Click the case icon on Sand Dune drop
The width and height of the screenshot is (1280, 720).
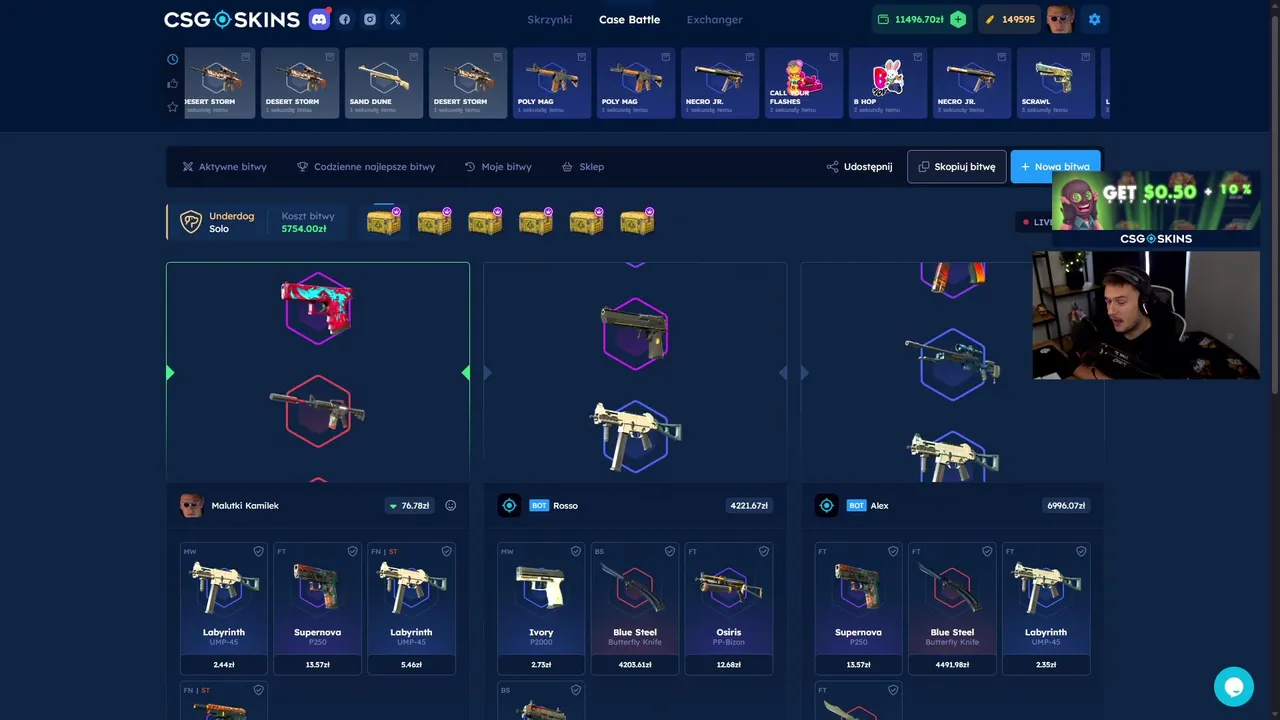(414, 57)
